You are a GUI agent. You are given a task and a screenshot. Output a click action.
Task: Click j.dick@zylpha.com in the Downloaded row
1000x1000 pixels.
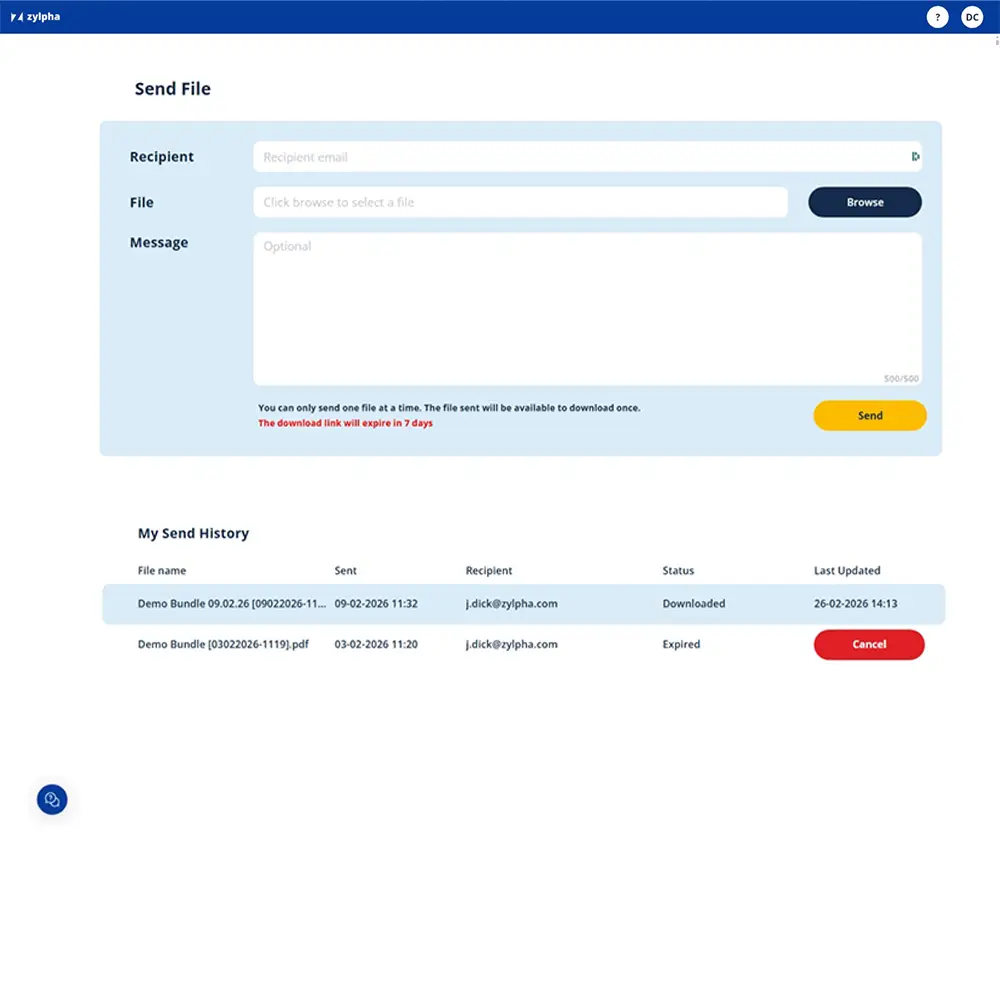click(x=512, y=604)
